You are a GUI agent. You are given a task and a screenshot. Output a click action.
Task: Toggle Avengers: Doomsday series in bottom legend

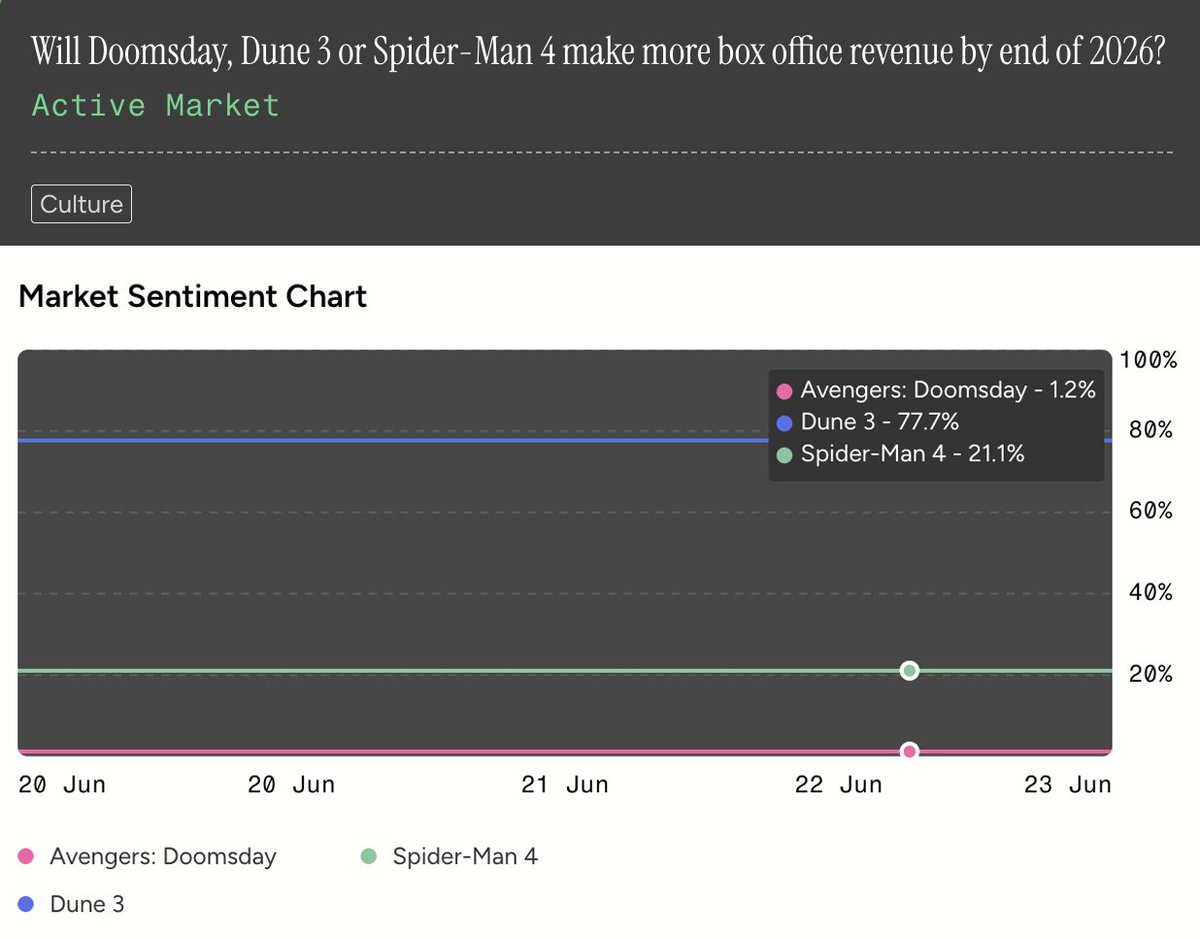[148, 857]
